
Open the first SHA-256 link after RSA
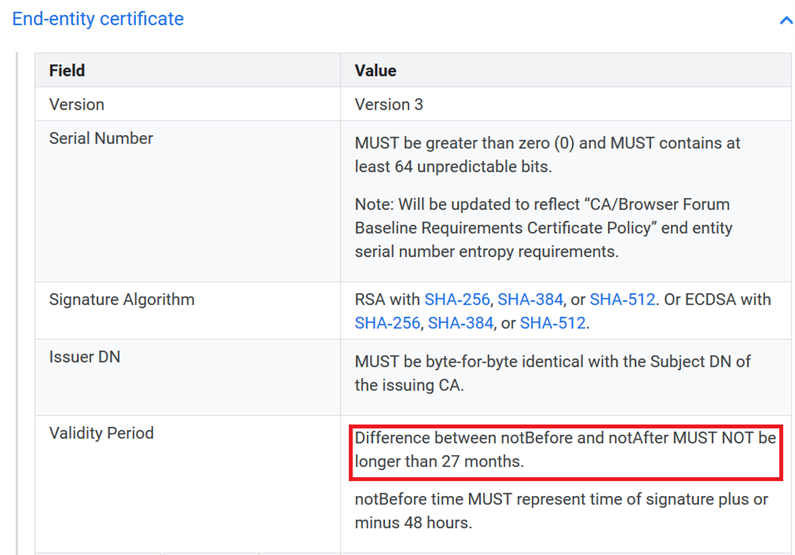click(x=456, y=299)
